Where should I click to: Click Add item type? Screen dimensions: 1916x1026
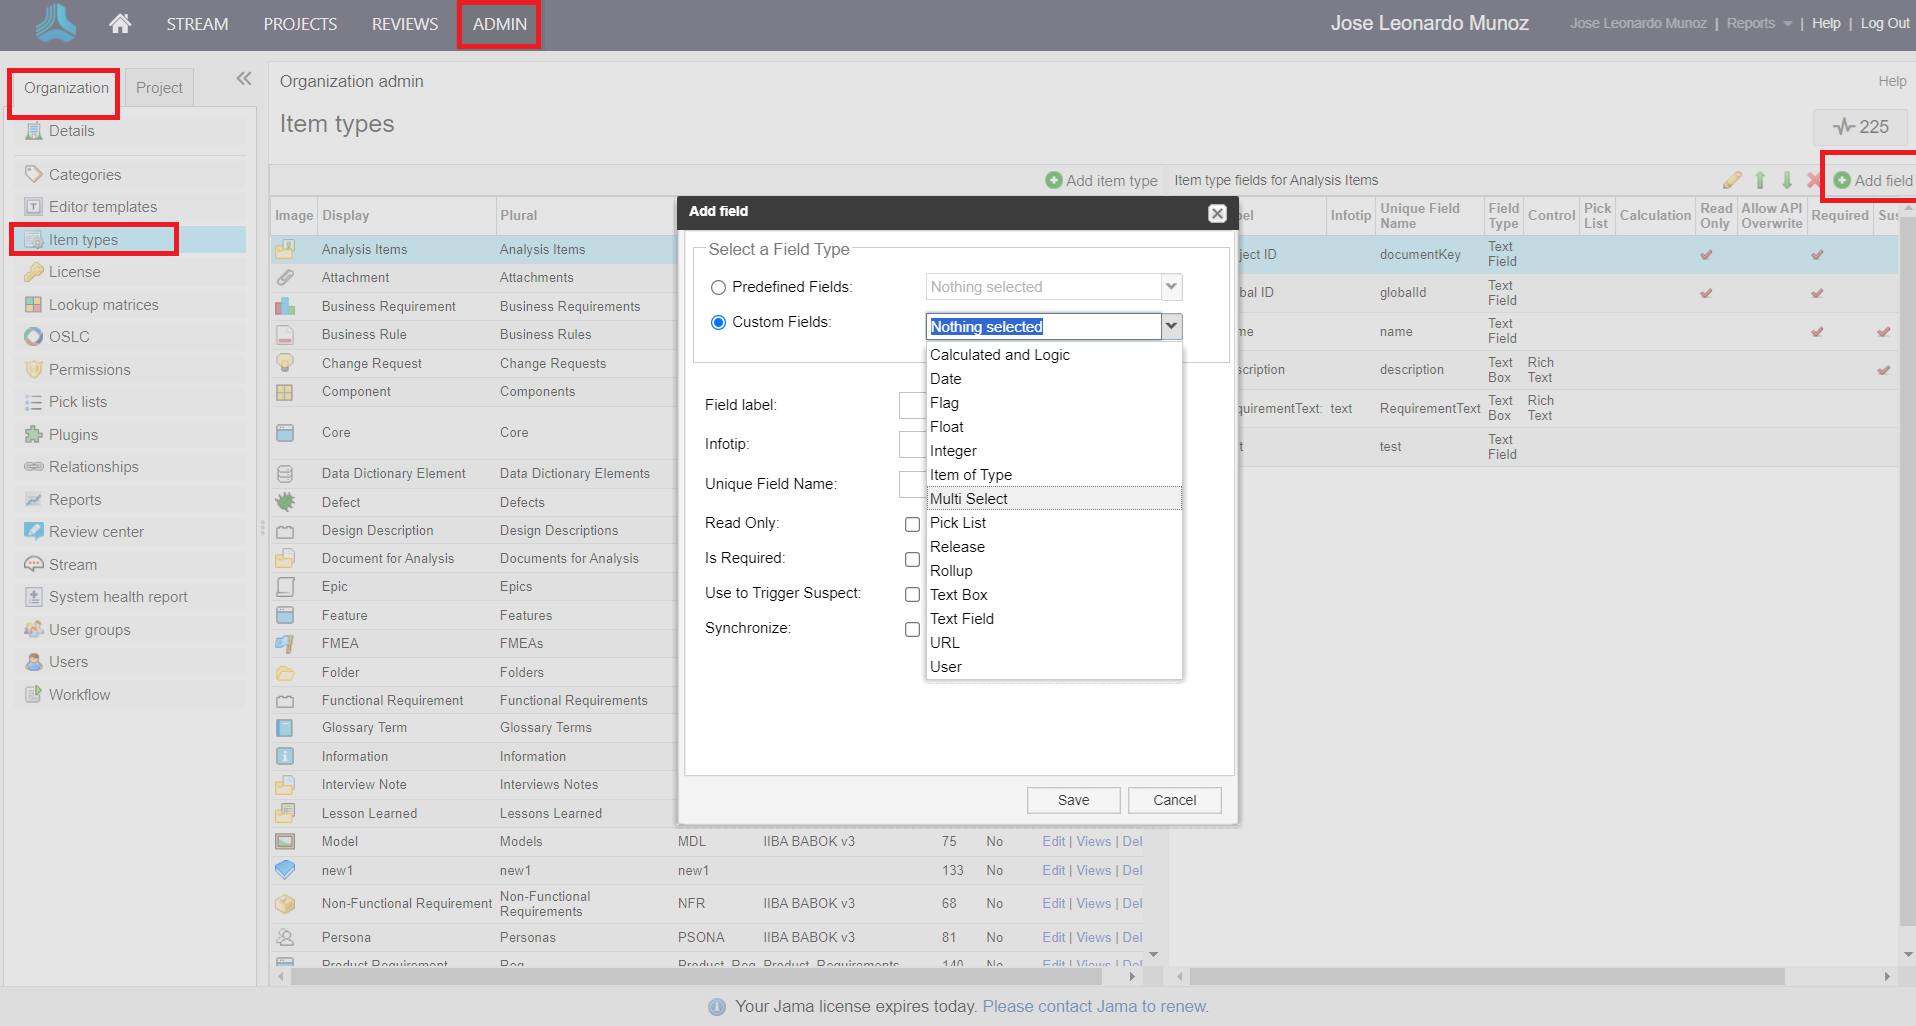(1101, 181)
